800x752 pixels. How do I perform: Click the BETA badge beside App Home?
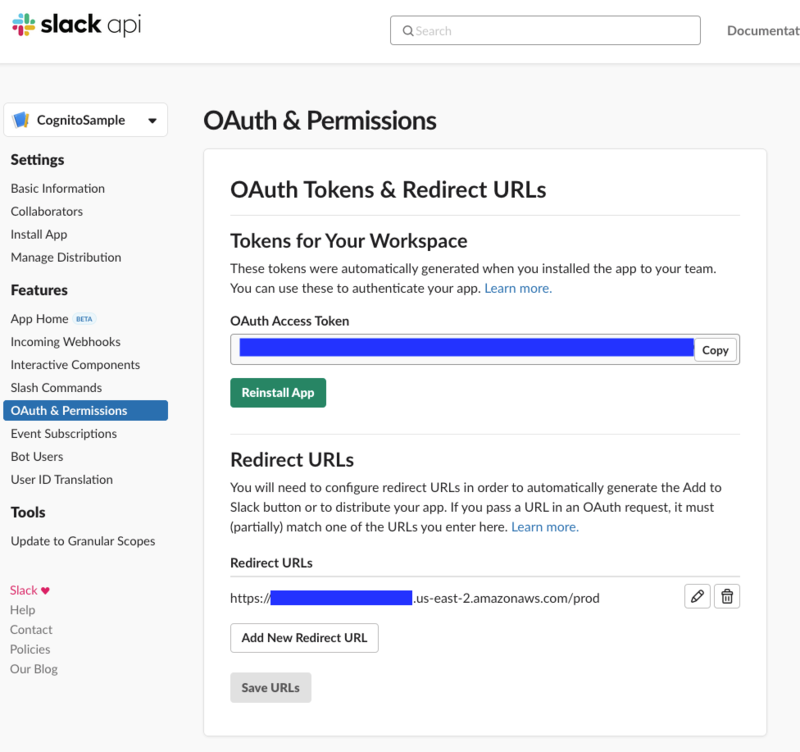84,319
